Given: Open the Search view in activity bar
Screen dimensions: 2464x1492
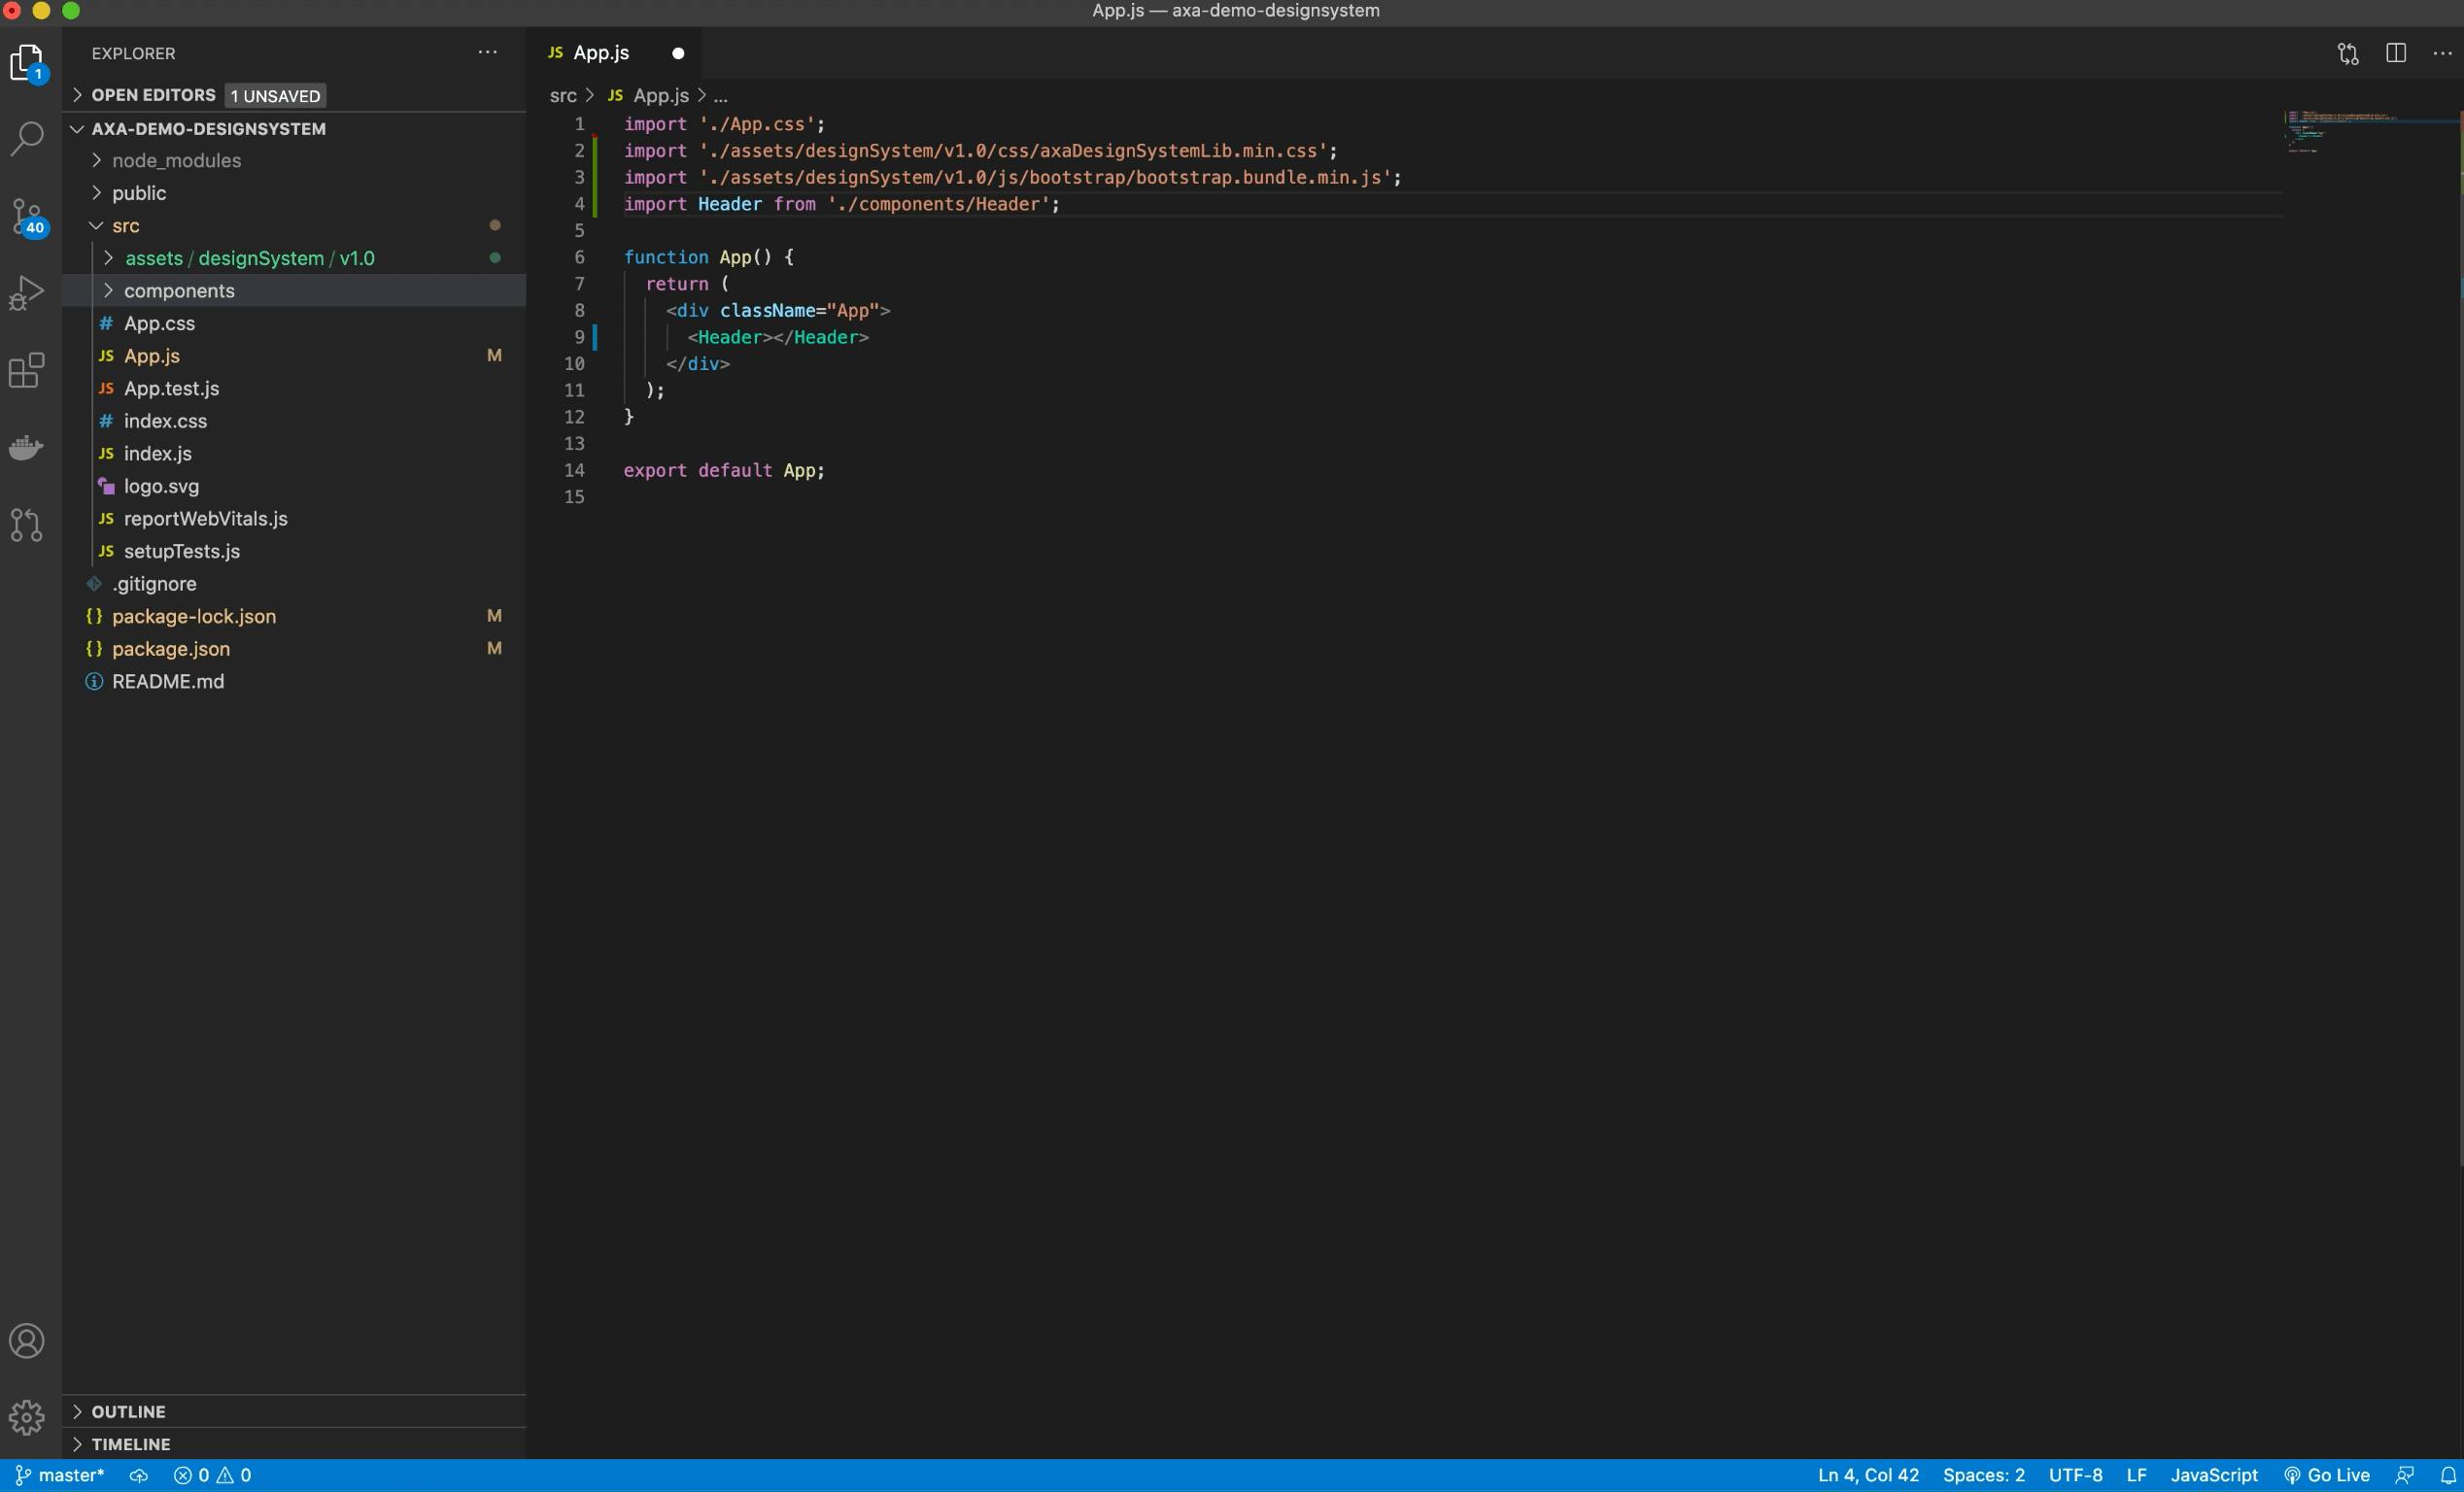Looking at the screenshot, I should (x=27, y=138).
